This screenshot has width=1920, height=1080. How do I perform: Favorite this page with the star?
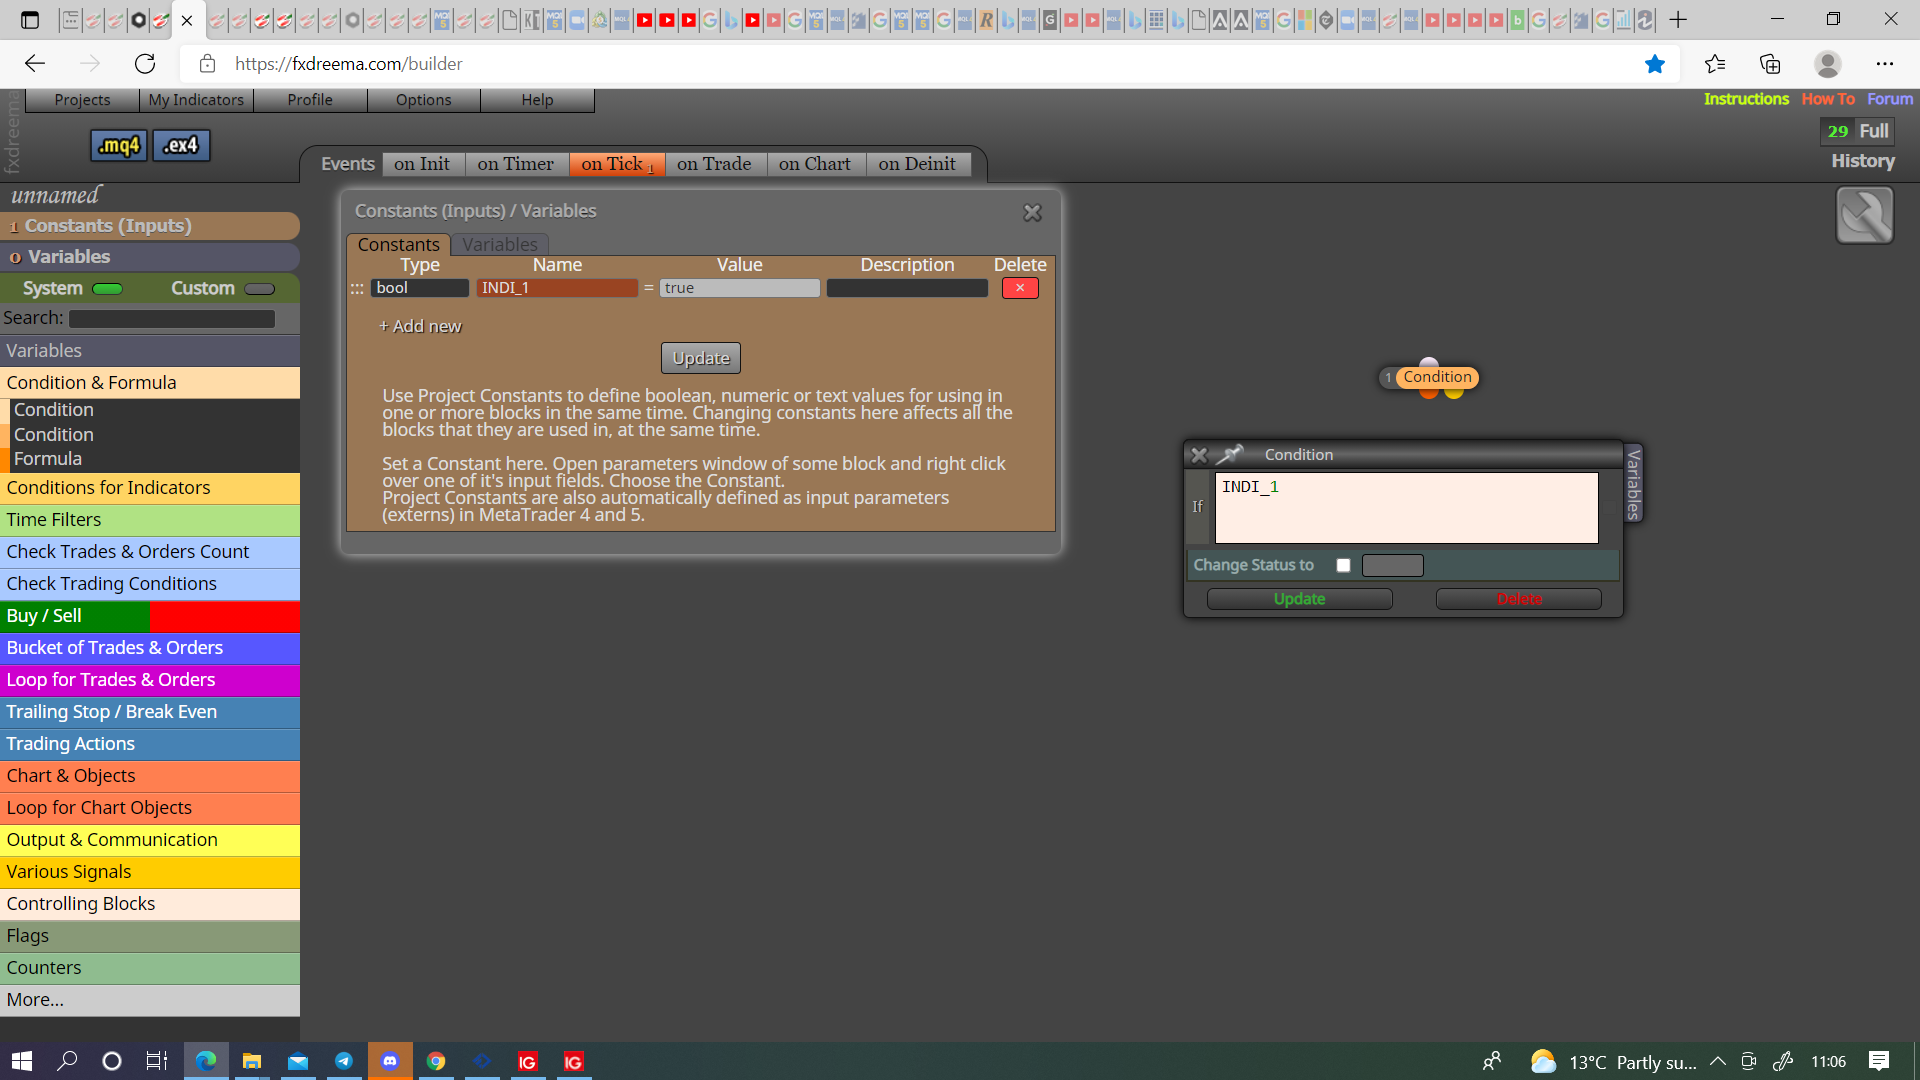(1655, 64)
